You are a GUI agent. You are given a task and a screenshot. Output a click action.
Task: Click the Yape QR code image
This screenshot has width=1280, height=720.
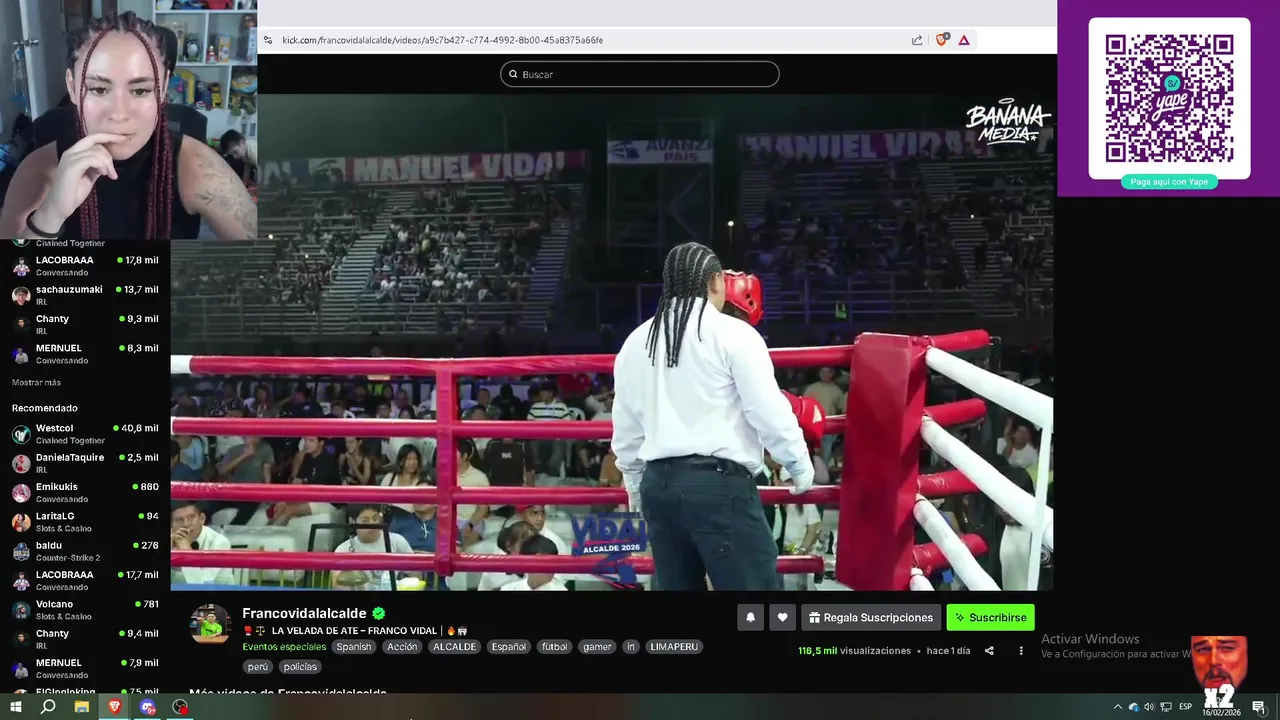coord(1169,98)
